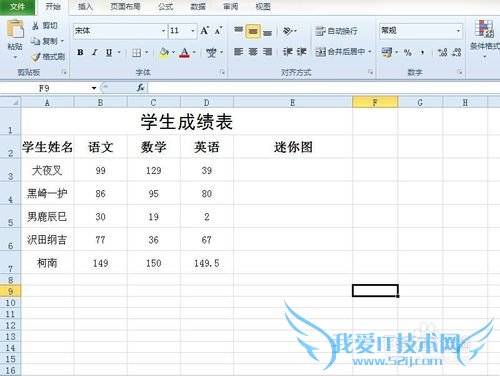This screenshot has height=376, width=500.
Task: Apply comma style
Action: (x=423, y=52)
